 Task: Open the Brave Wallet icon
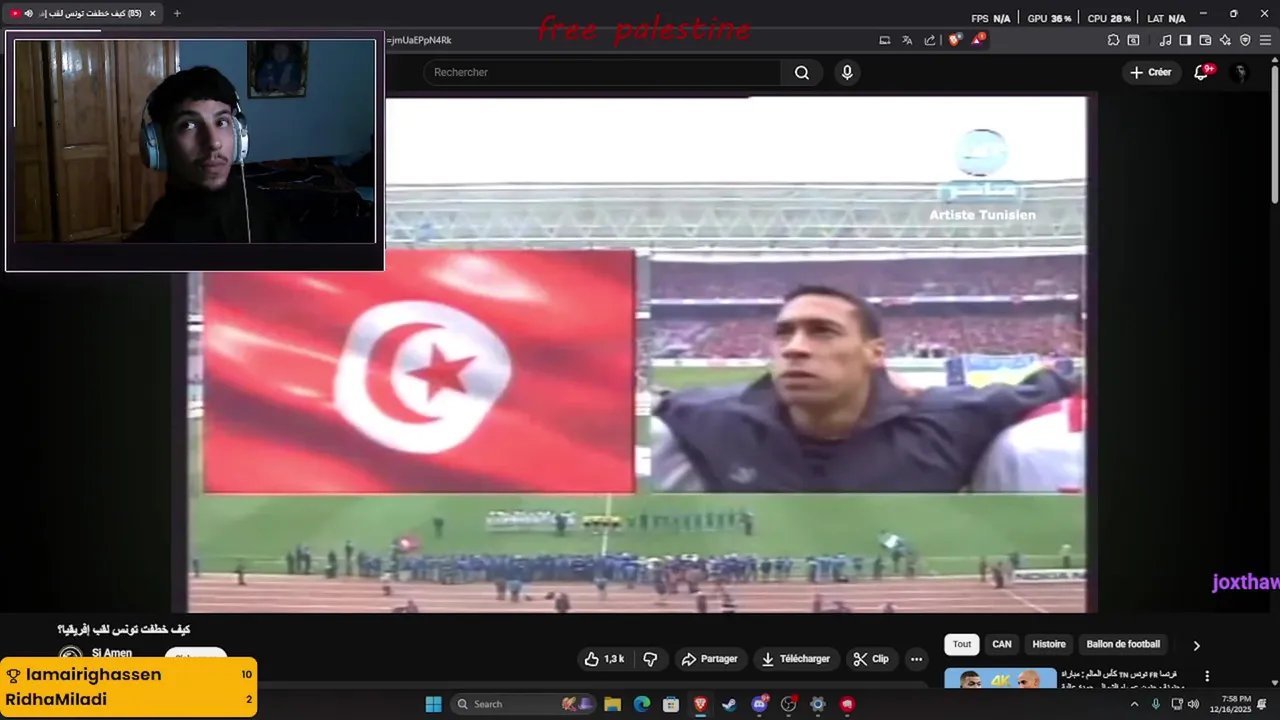[1205, 40]
